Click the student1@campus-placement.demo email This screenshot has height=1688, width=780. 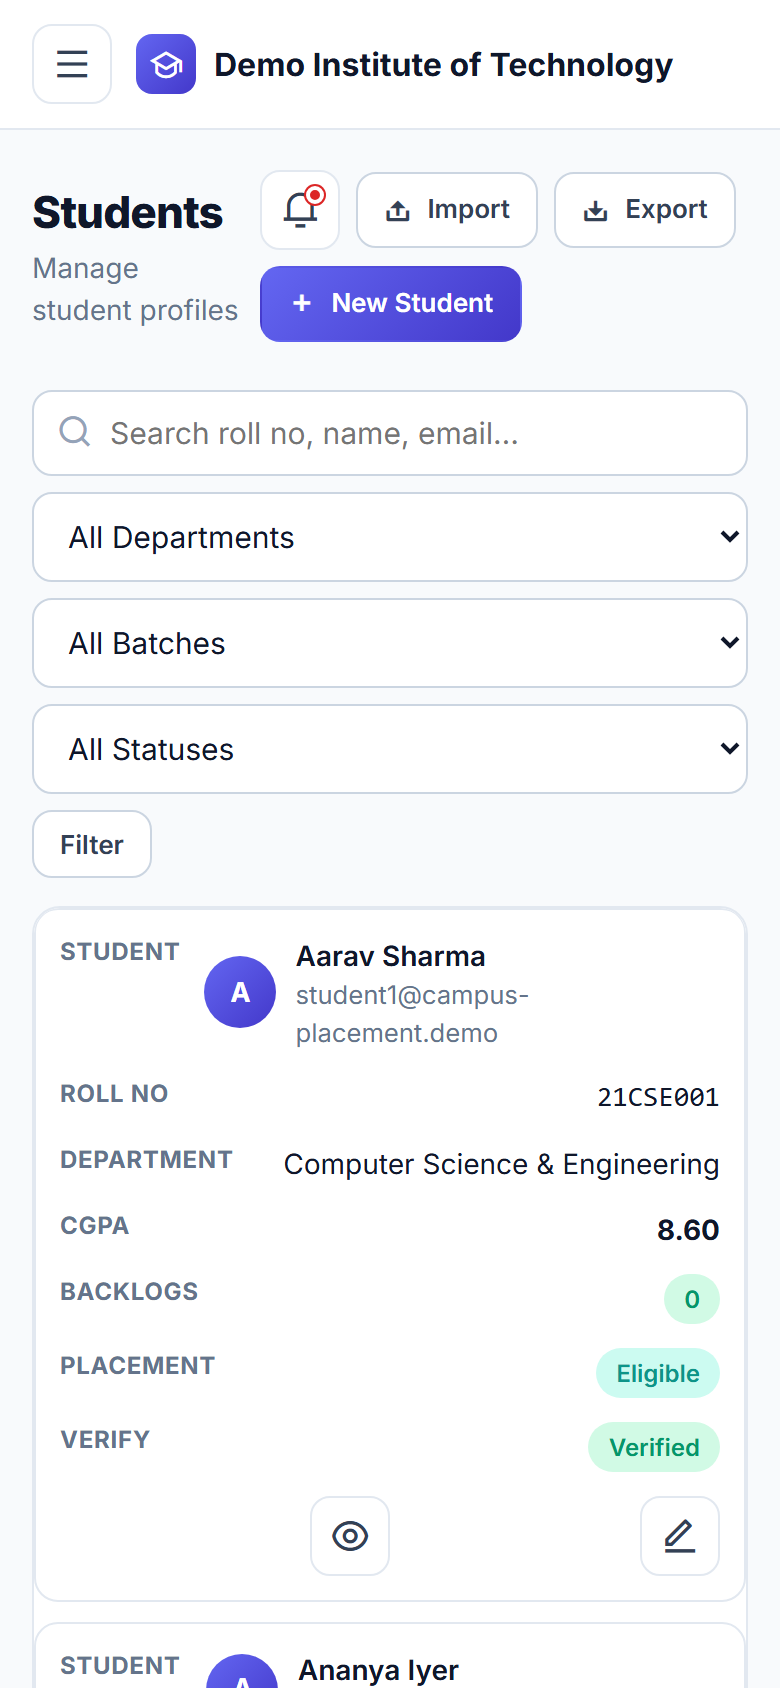412,1014
